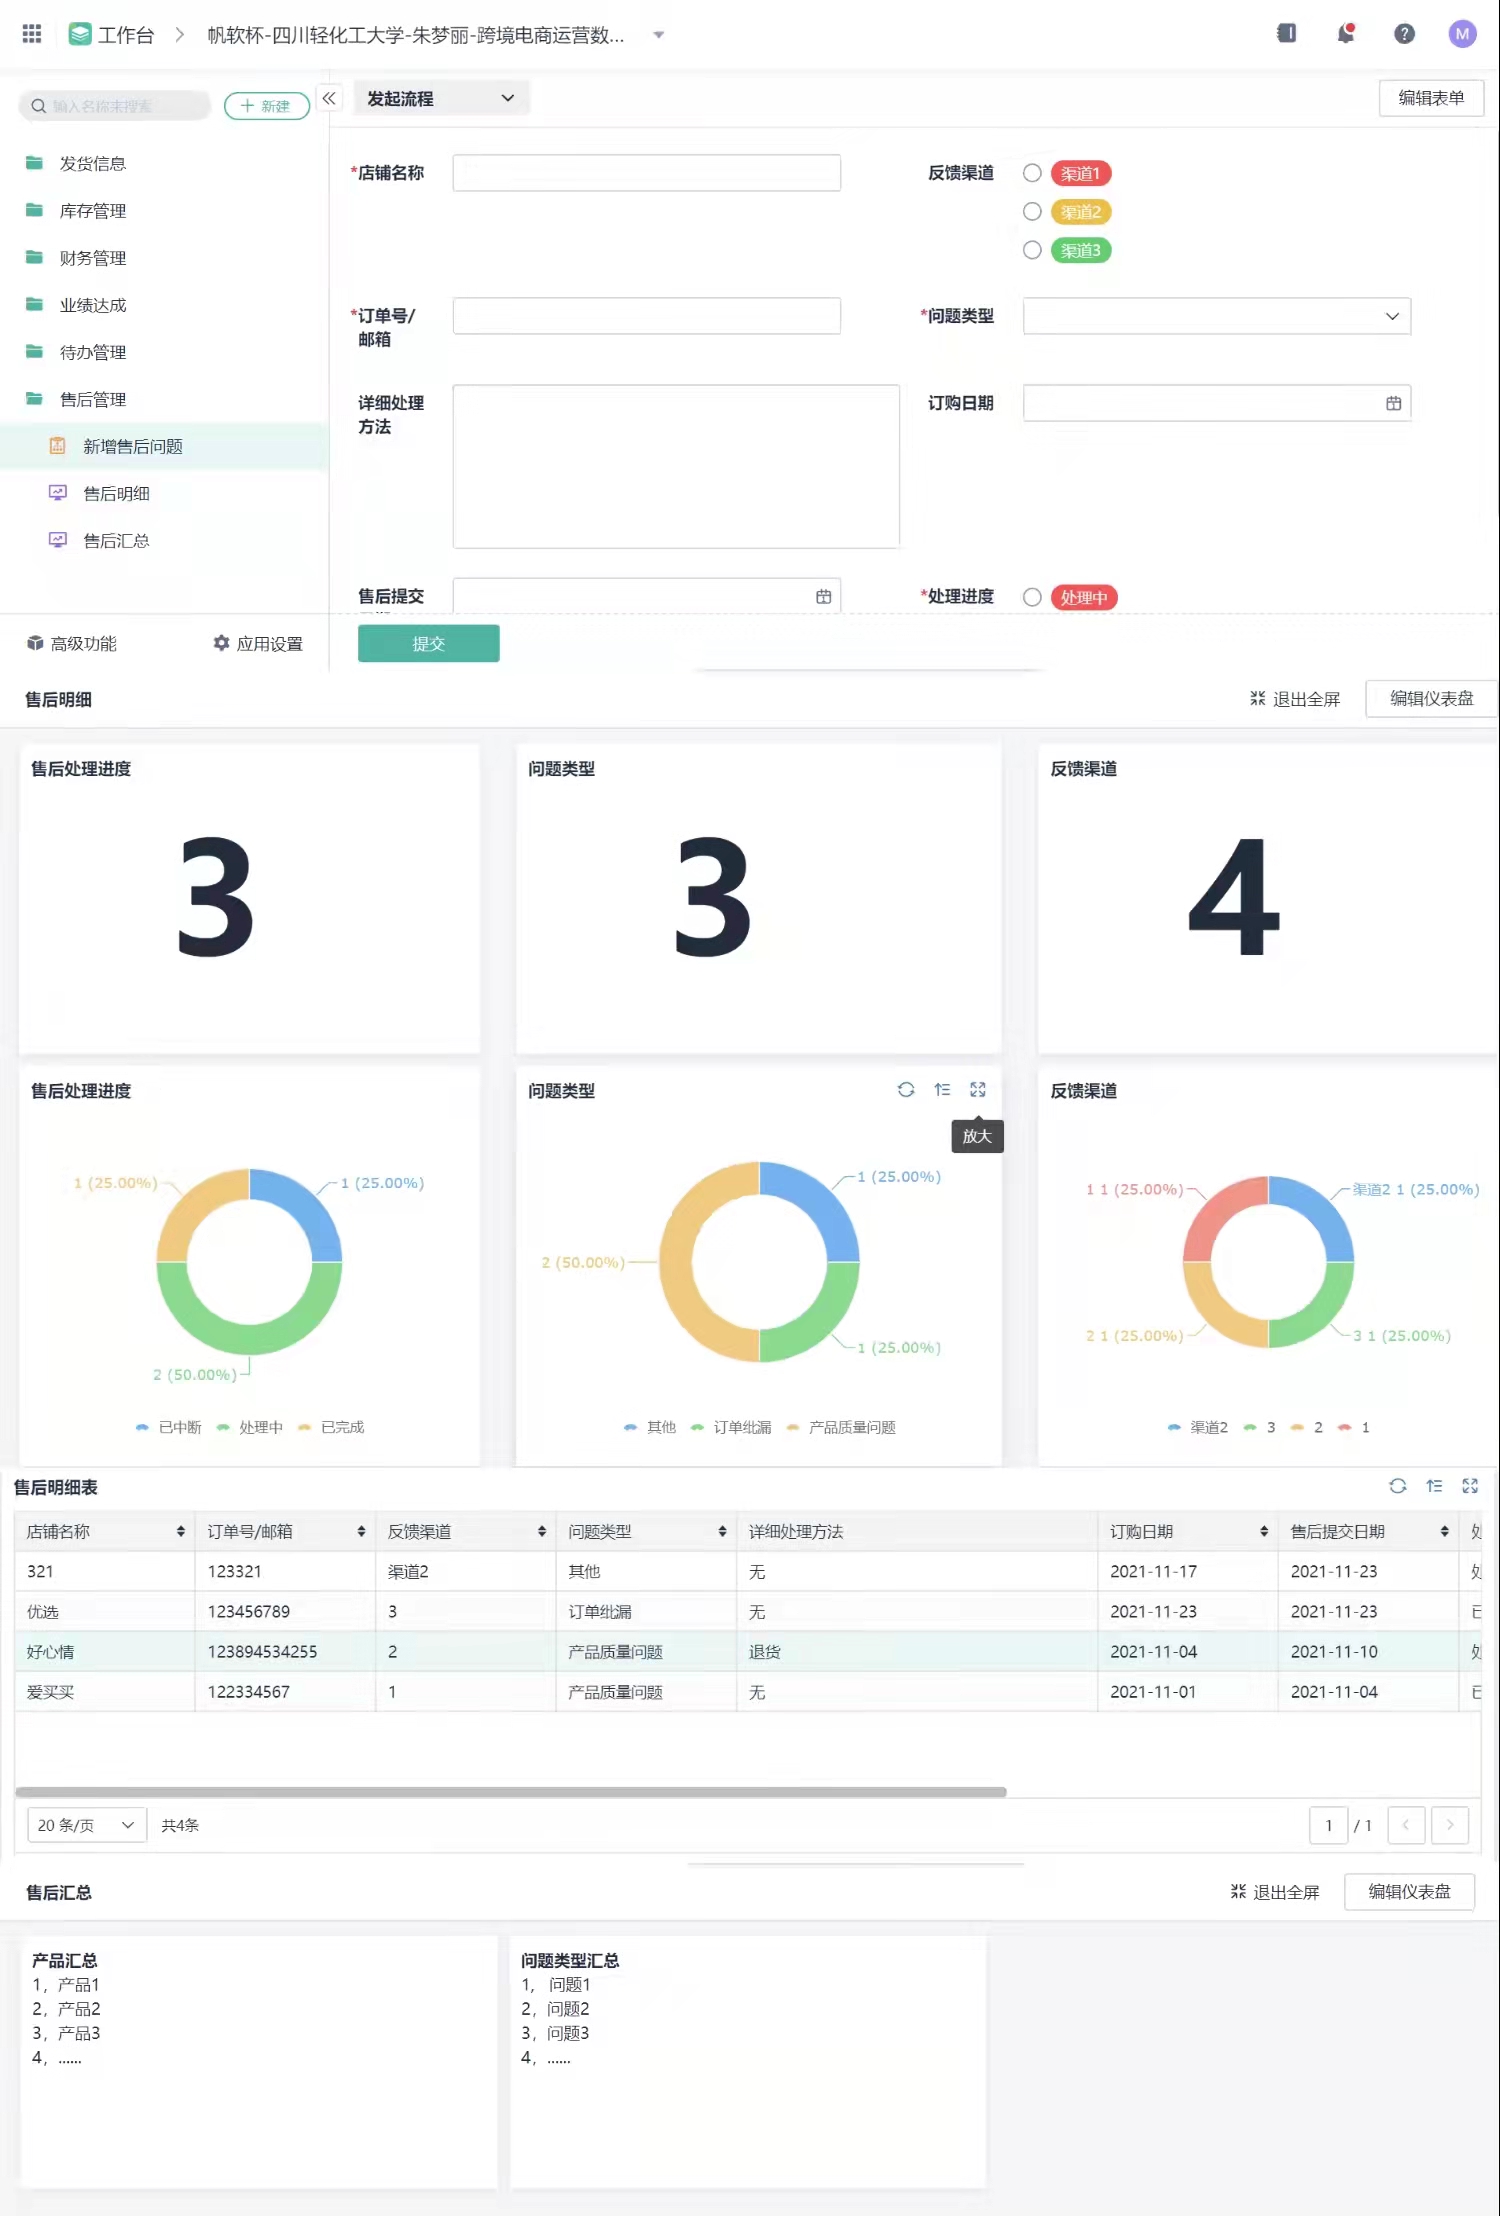Refresh the 售后明细表 table
This screenshot has width=1500, height=2216.
pos(1398,1486)
